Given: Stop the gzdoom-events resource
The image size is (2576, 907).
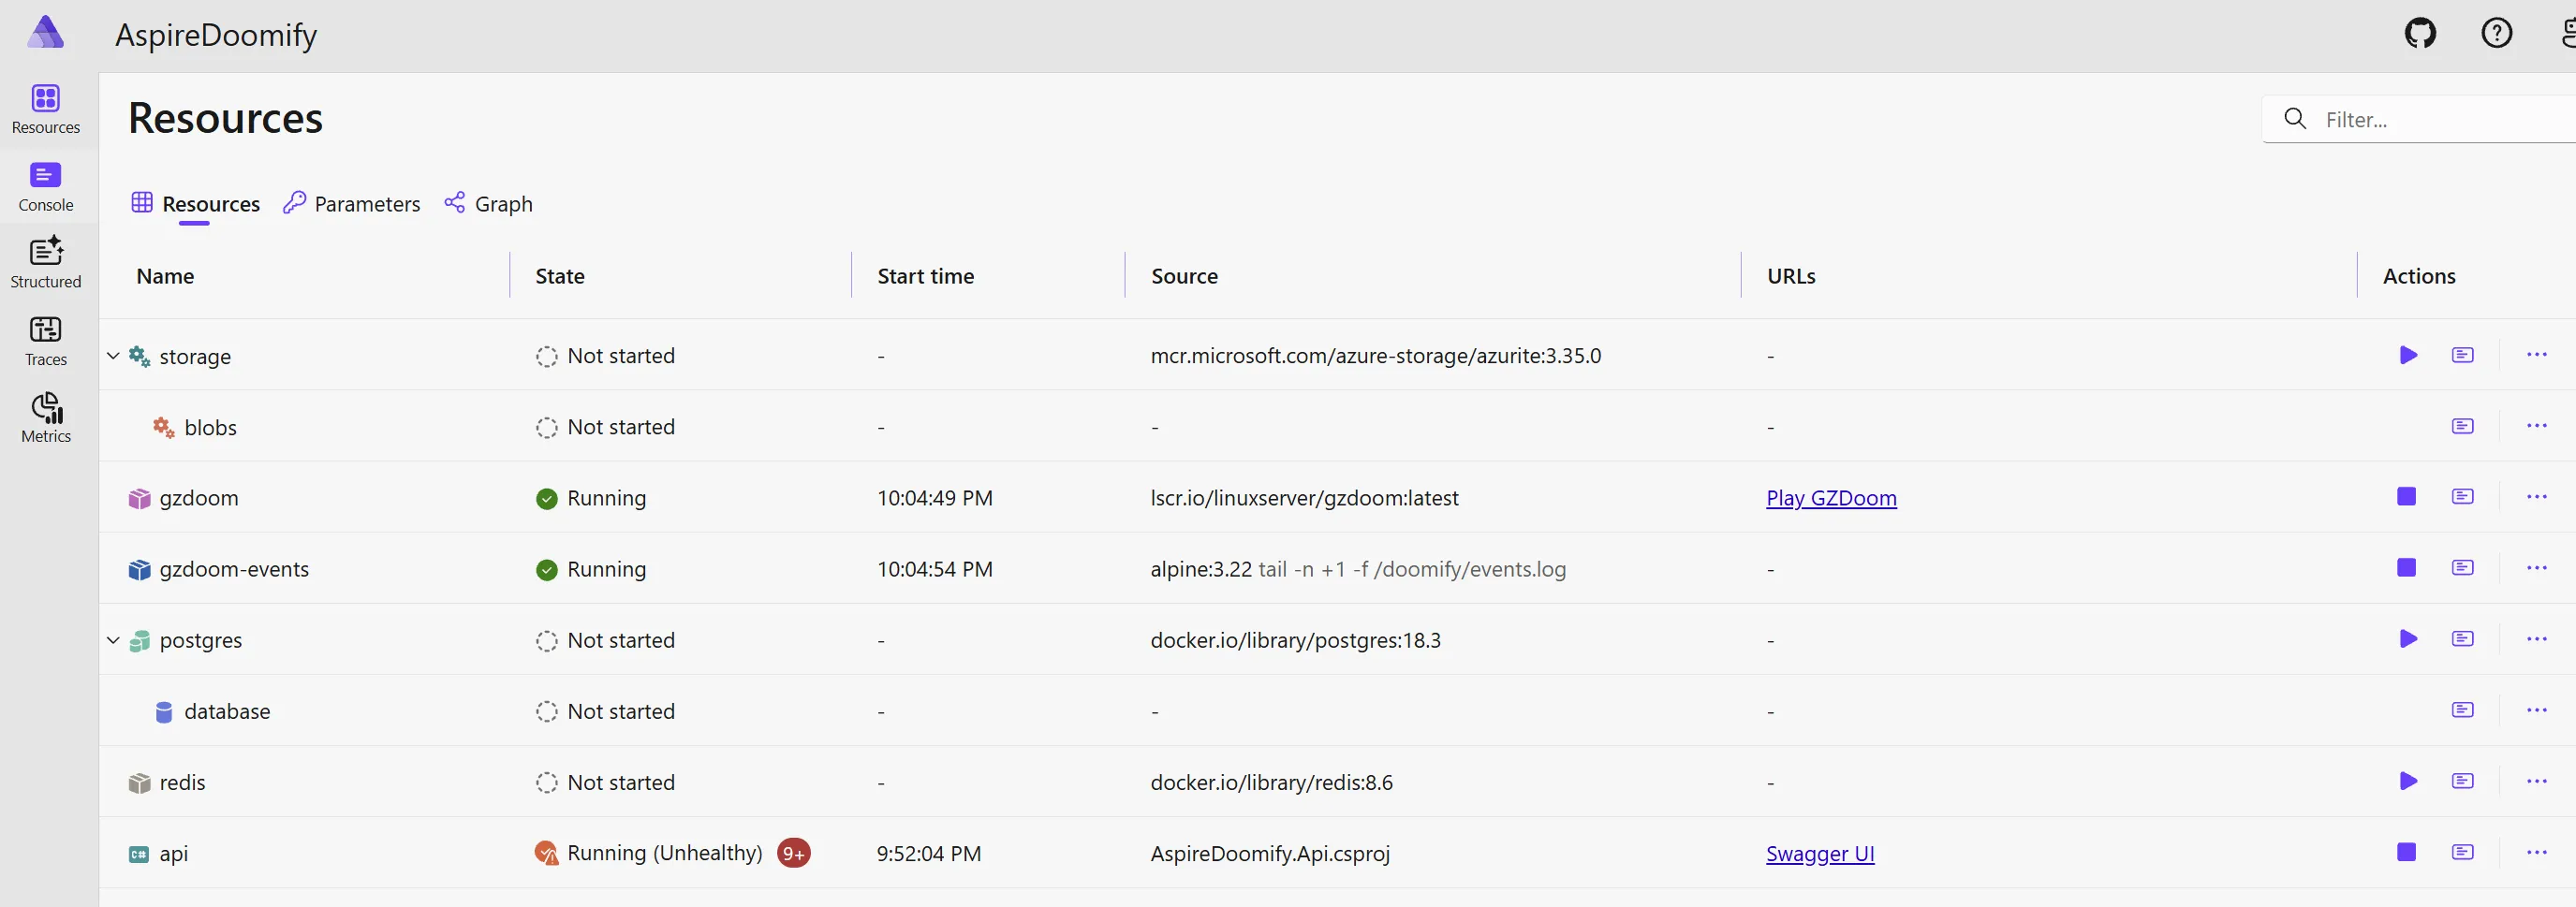Looking at the screenshot, I should [x=2407, y=568].
